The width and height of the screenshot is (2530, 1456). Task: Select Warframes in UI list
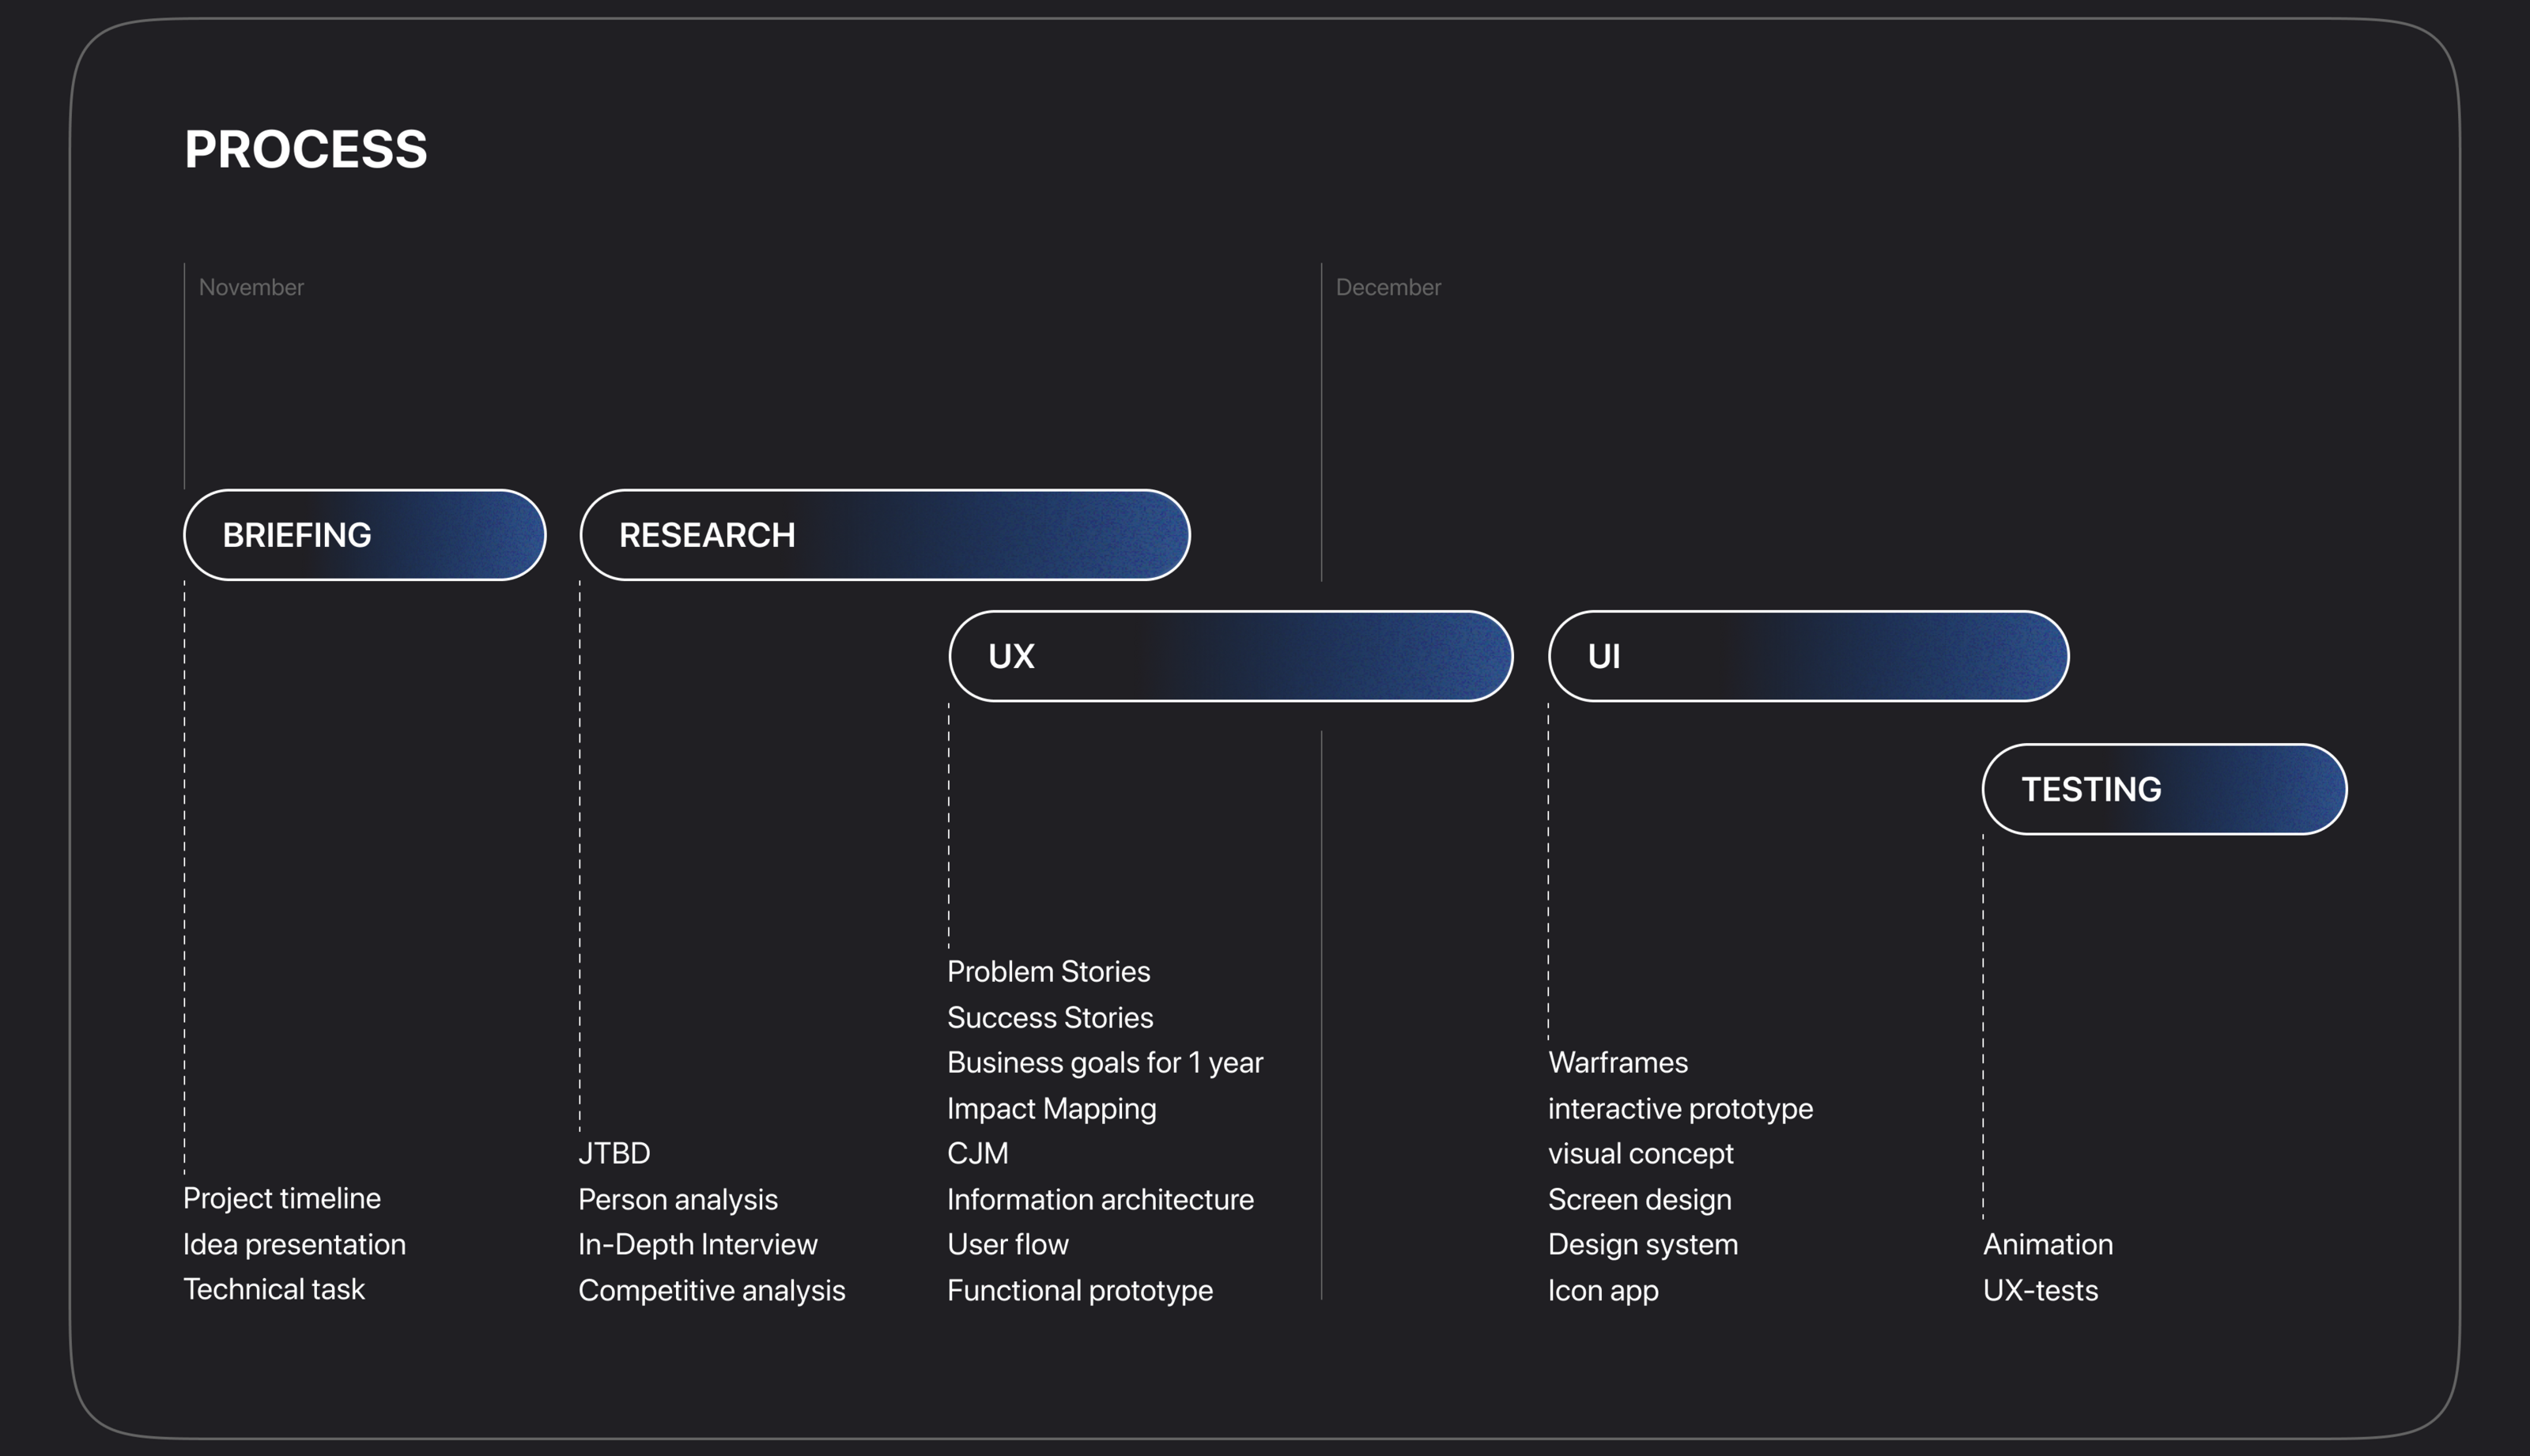click(x=1617, y=1062)
